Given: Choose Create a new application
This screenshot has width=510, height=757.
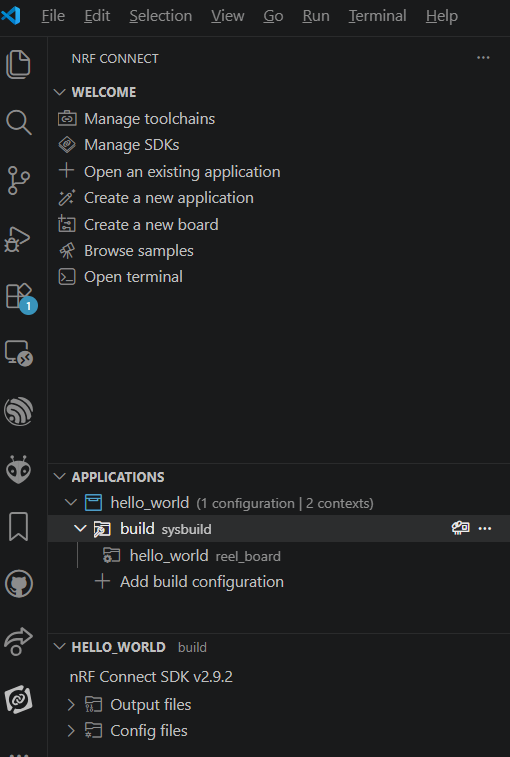Looking at the screenshot, I should click(x=169, y=197).
